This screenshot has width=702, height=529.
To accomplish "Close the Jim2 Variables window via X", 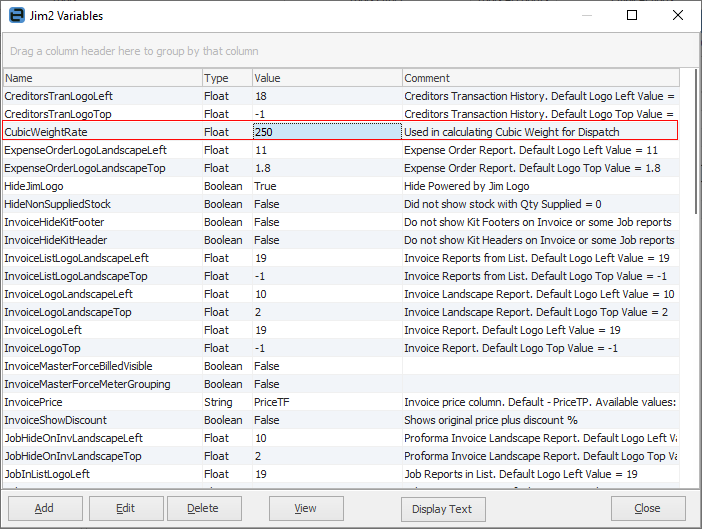I will [x=678, y=15].
